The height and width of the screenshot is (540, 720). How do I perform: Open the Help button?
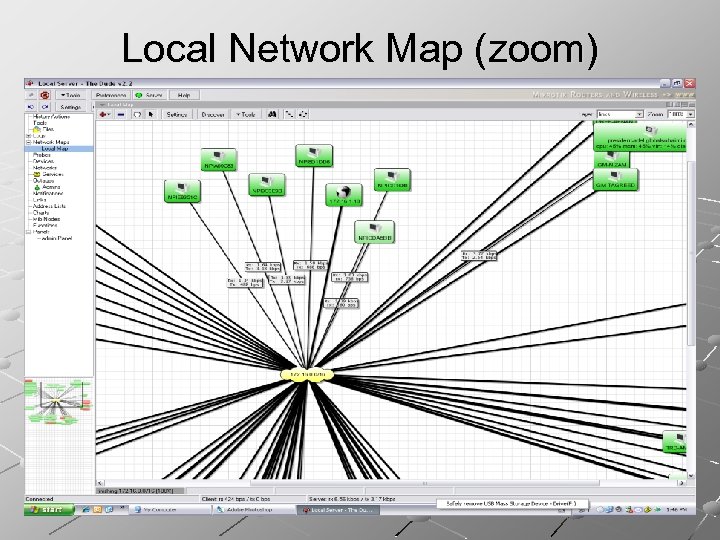click(x=184, y=95)
